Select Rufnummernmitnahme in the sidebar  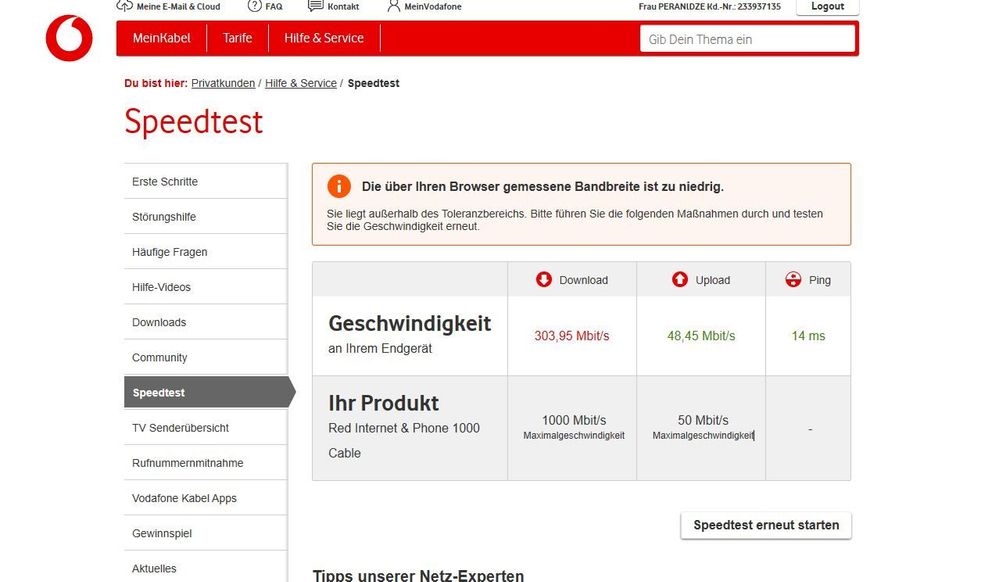coord(205,463)
